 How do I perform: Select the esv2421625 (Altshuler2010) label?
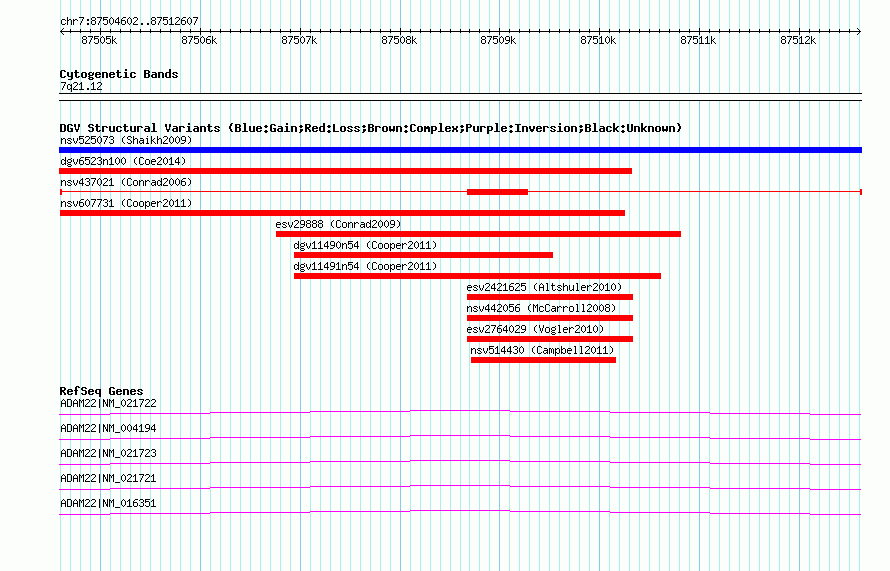(x=544, y=287)
